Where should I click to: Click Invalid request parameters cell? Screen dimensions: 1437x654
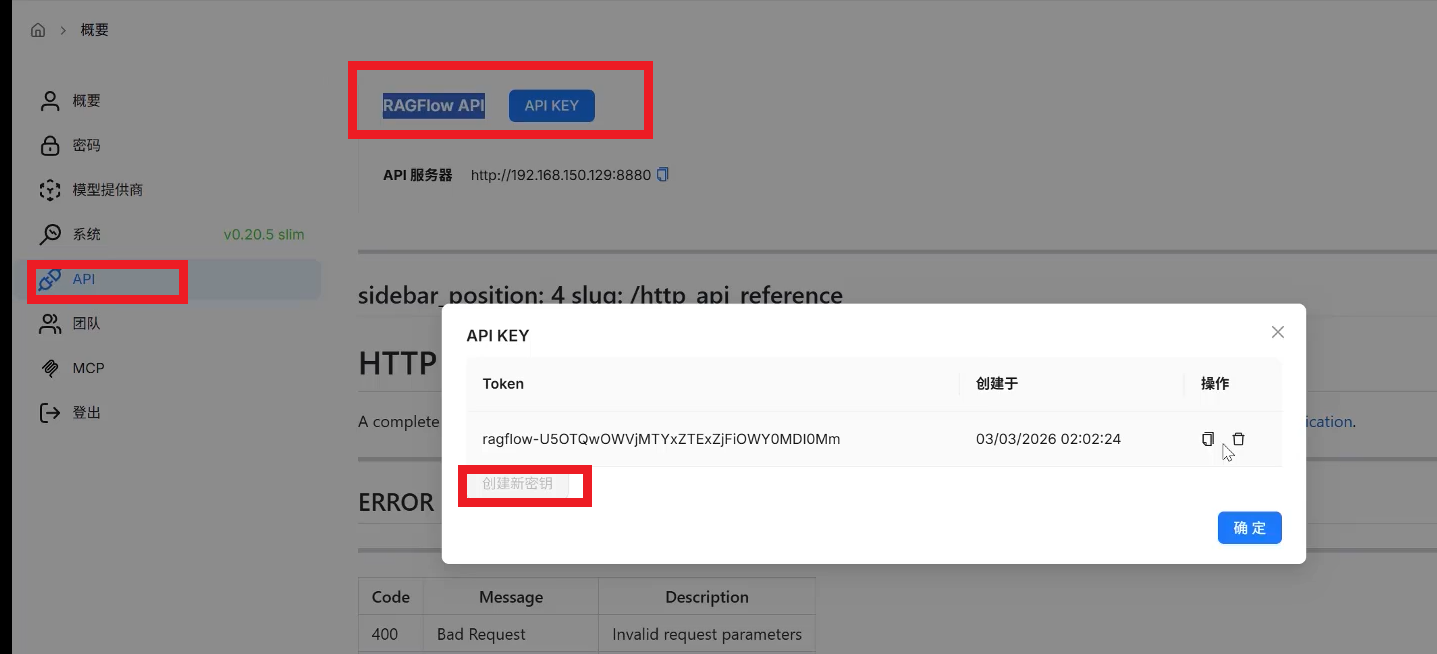pyautogui.click(x=707, y=634)
